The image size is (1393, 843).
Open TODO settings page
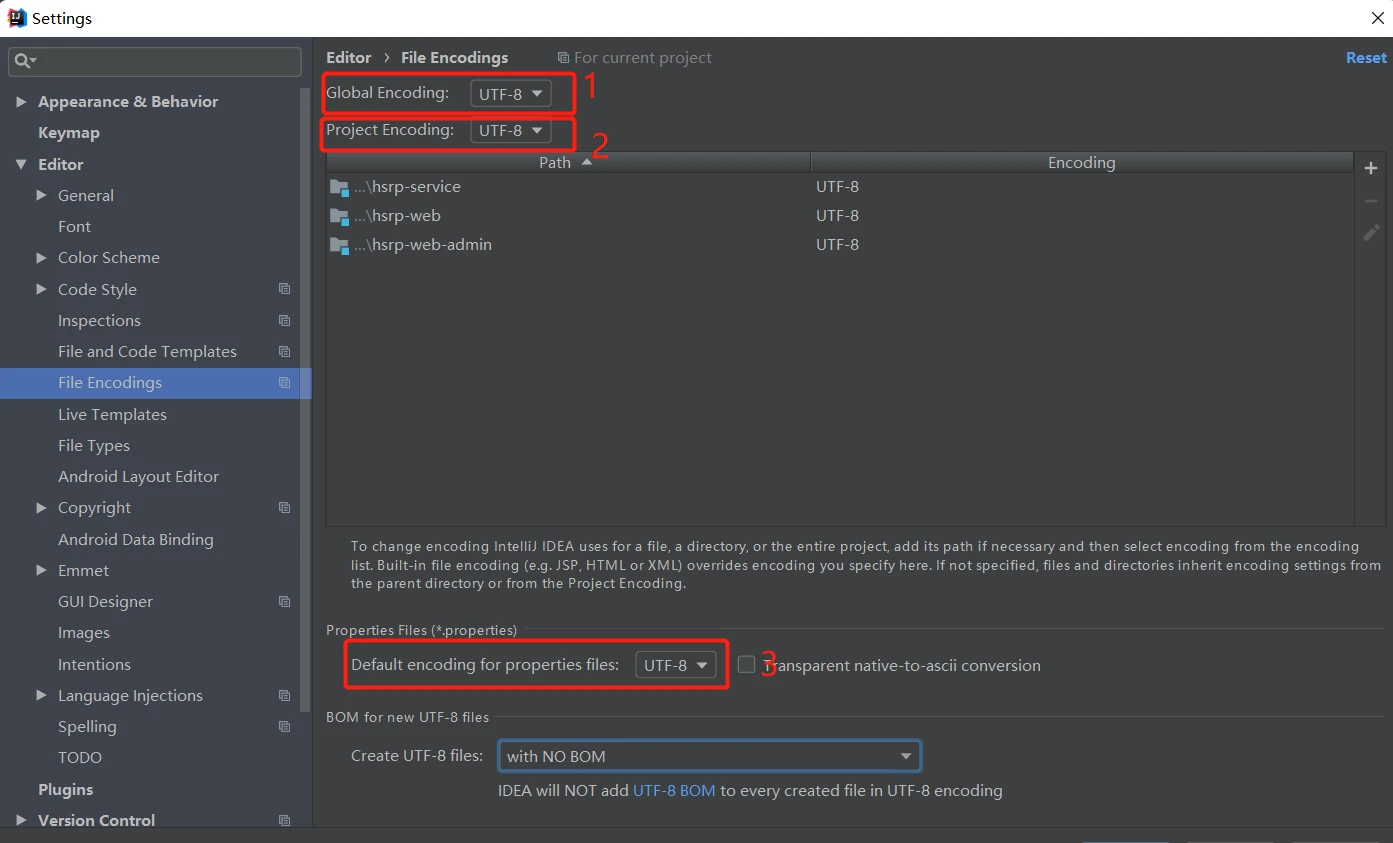click(80, 757)
